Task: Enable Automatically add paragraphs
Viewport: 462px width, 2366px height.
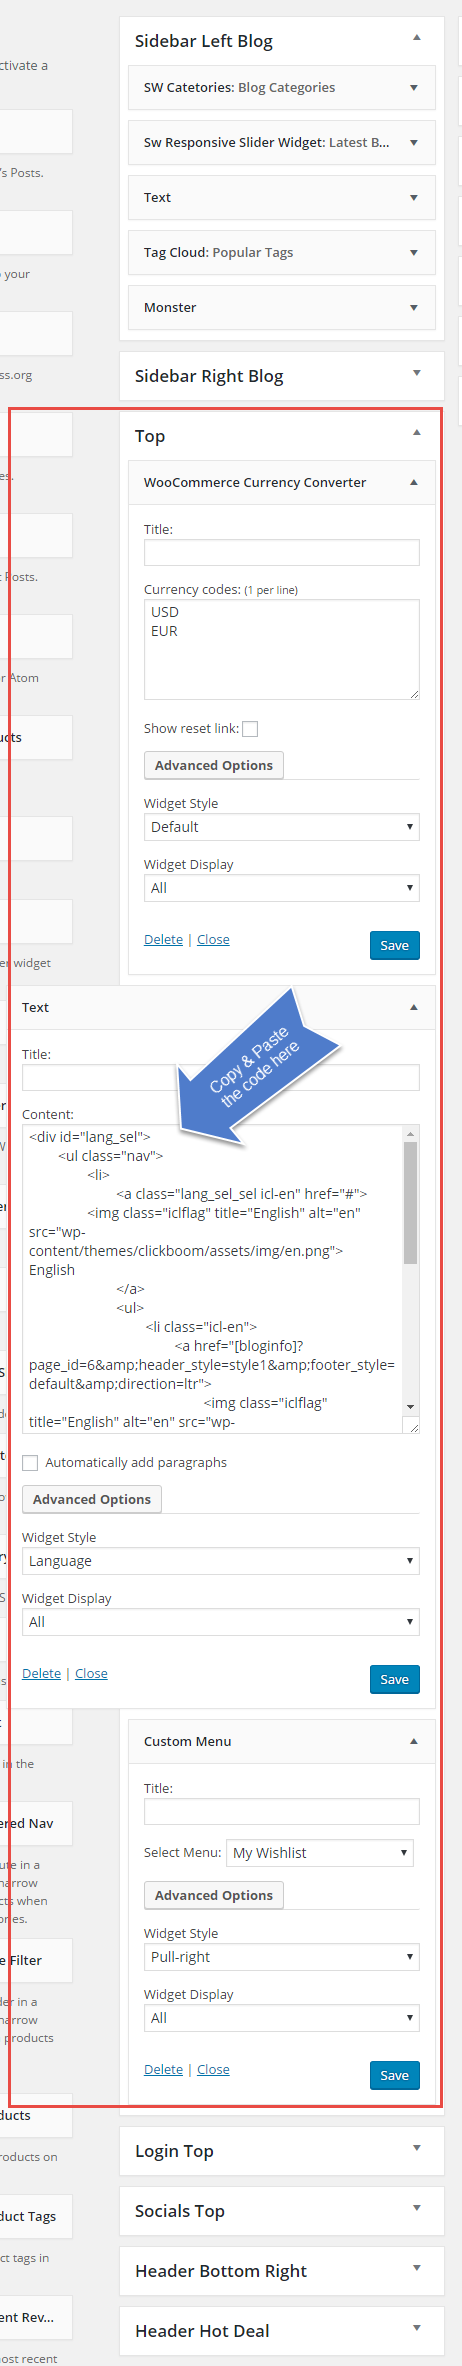Action: tap(30, 1463)
